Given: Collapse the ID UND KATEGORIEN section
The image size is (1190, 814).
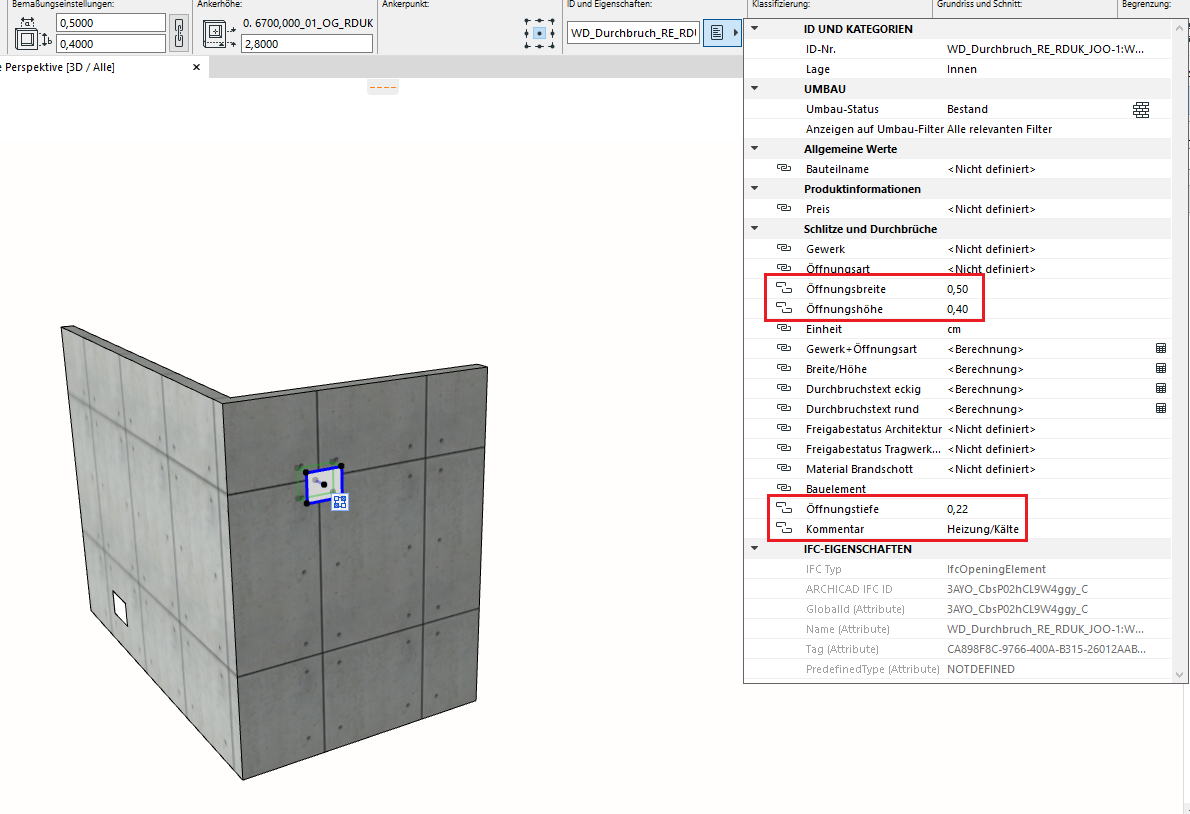Looking at the screenshot, I should click(754, 29).
